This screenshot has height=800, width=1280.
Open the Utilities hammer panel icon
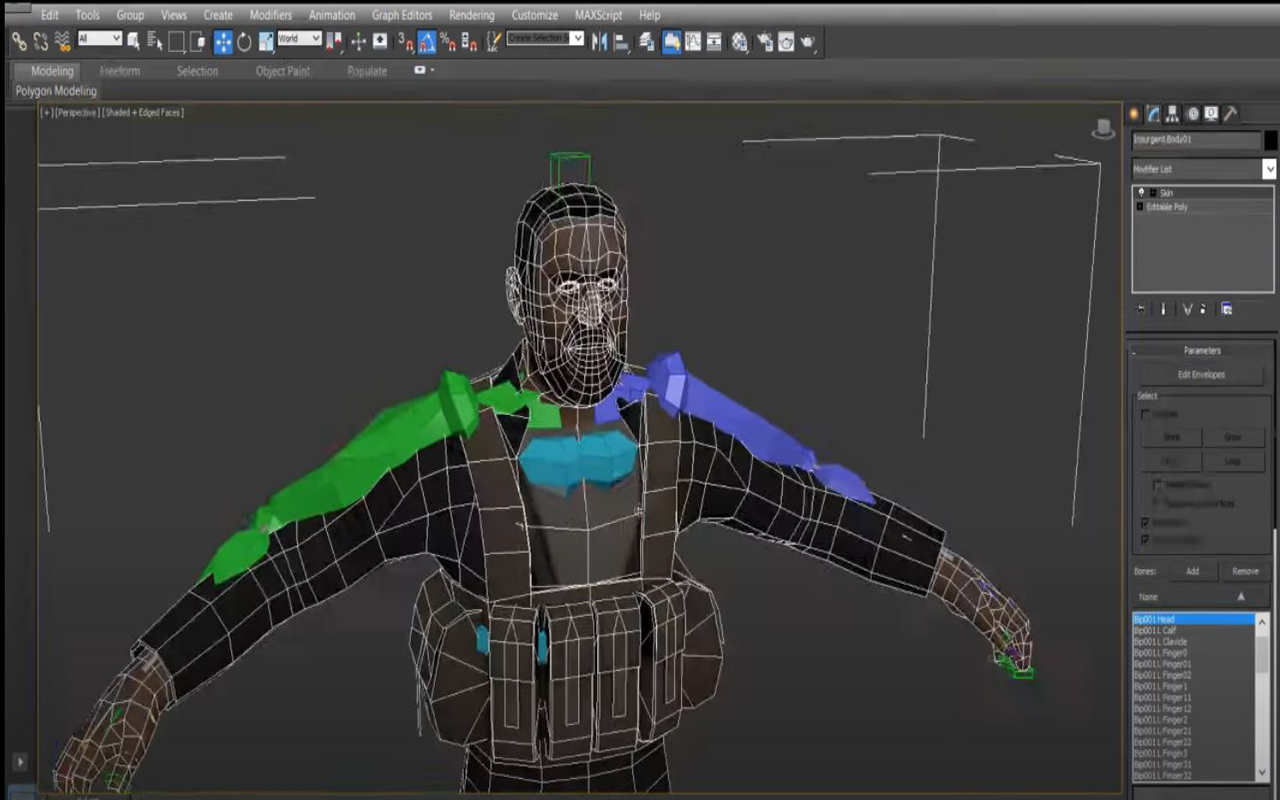1230,113
